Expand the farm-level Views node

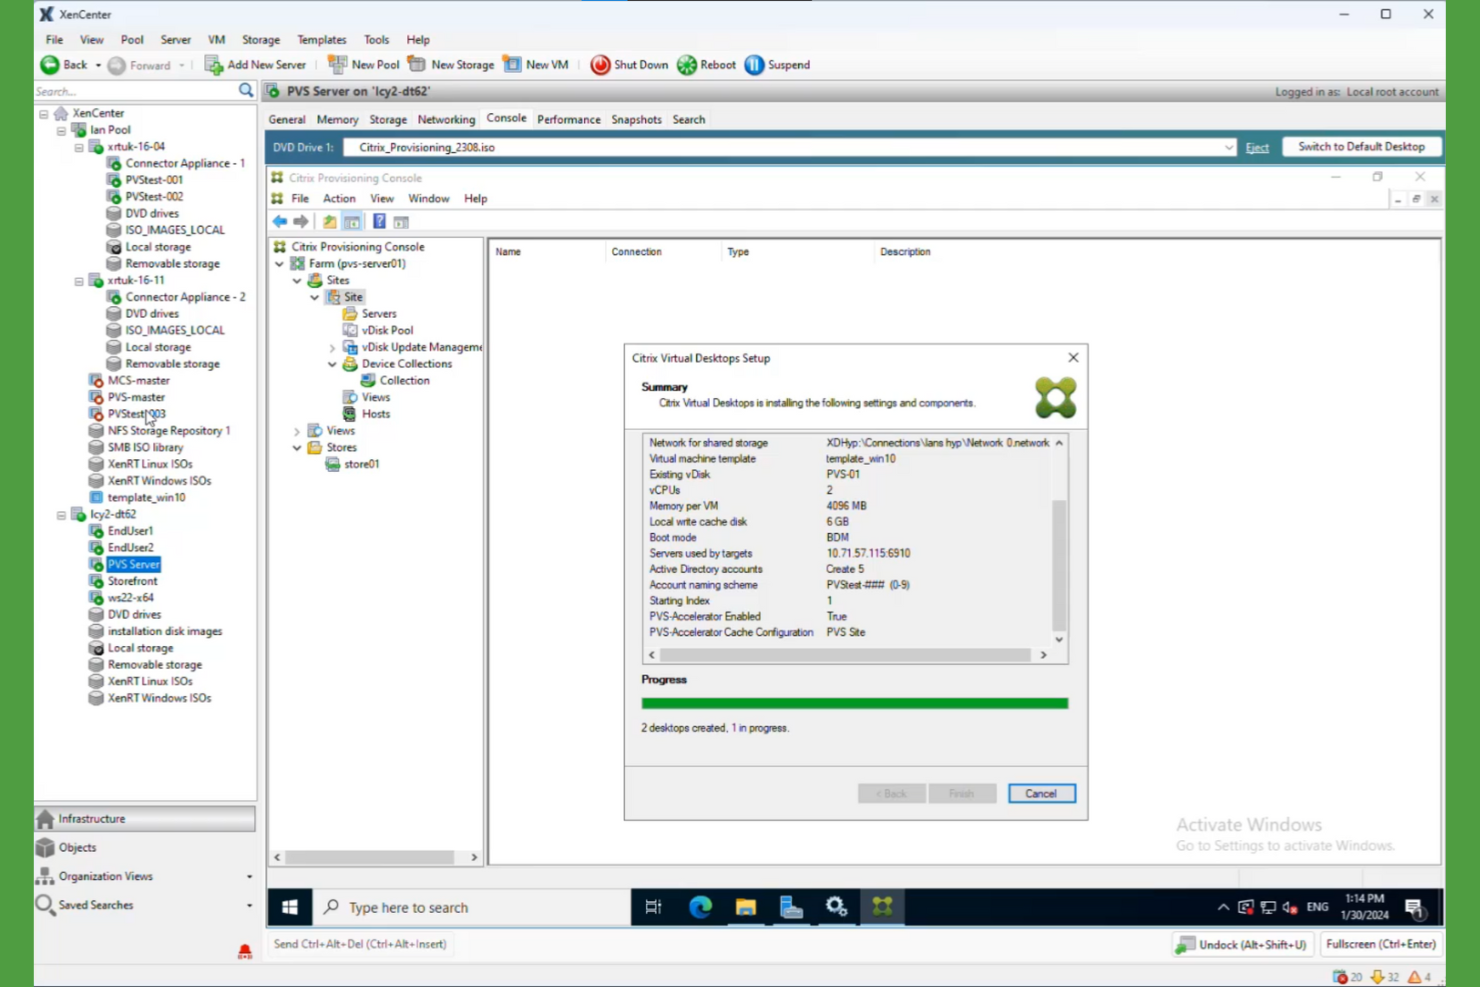coord(297,431)
